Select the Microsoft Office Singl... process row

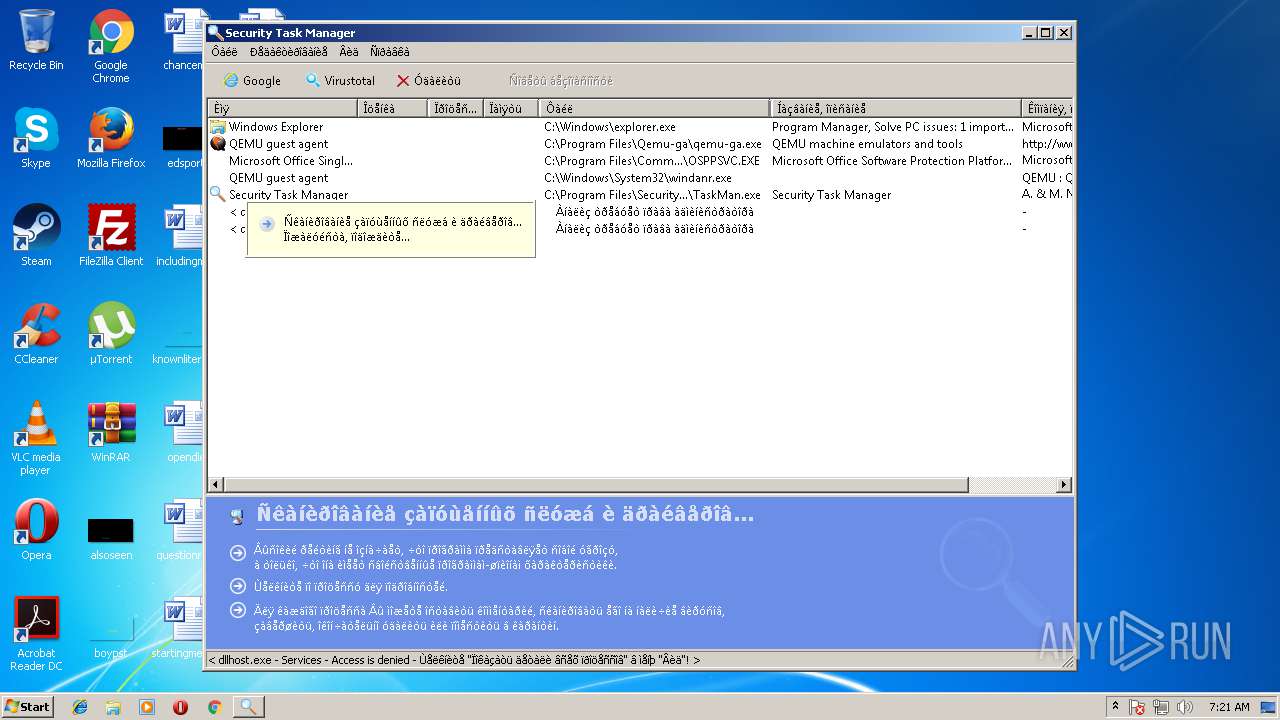[x=639, y=161]
